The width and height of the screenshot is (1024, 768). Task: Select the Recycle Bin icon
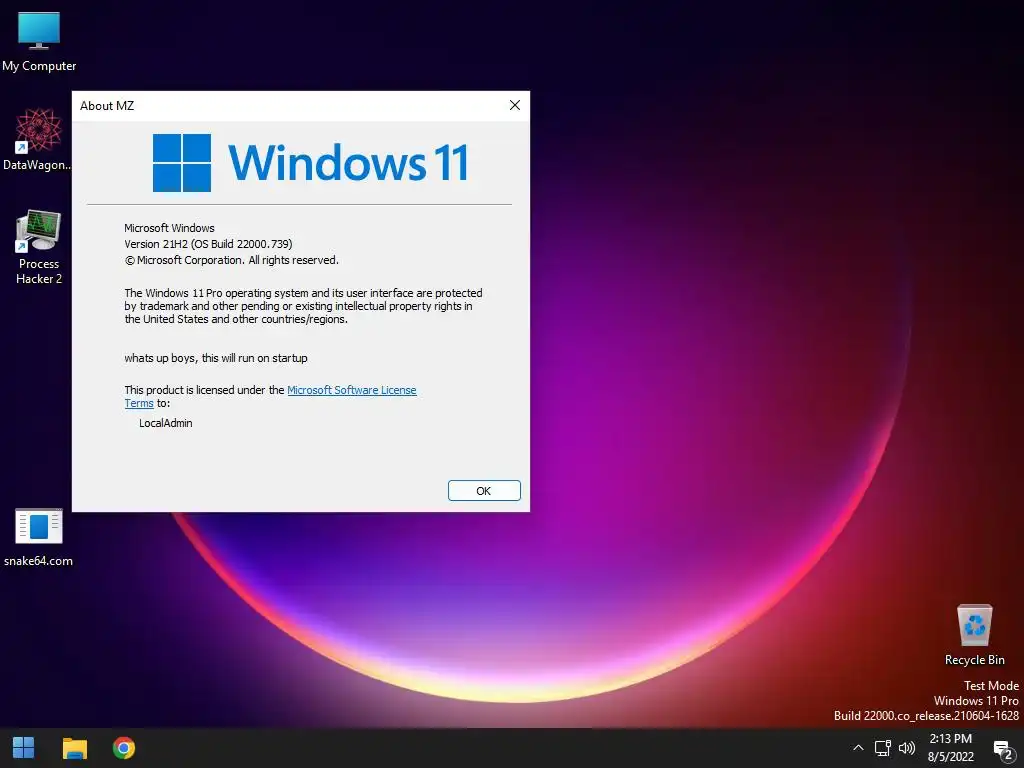[974, 635]
